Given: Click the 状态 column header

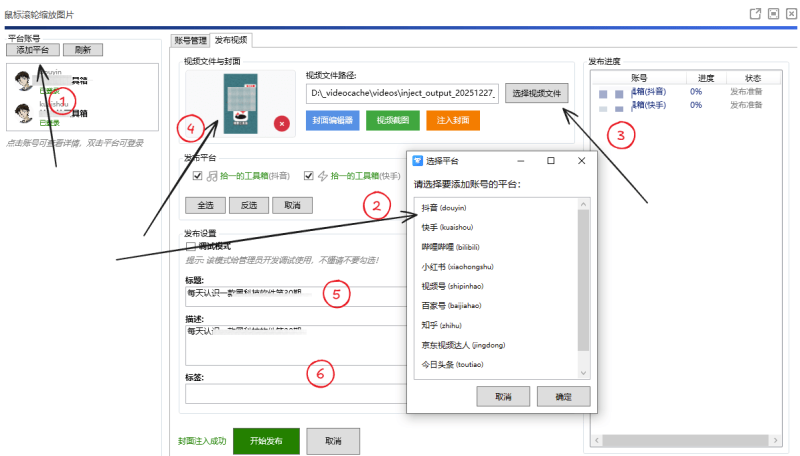Looking at the screenshot, I should (753, 78).
